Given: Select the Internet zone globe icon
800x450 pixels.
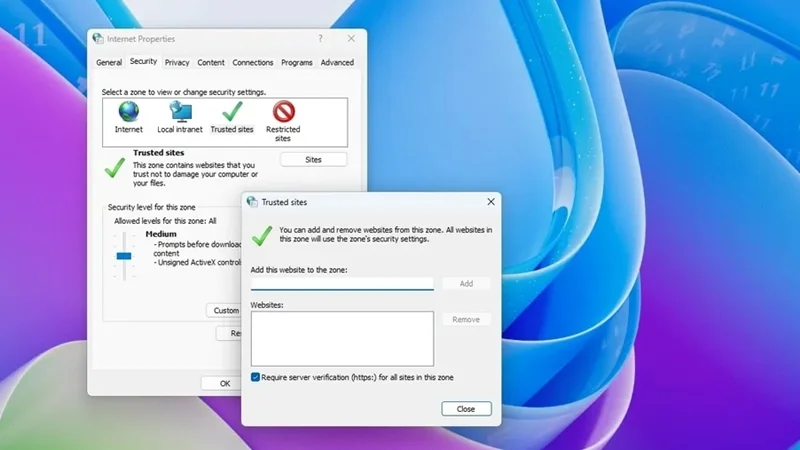Looking at the screenshot, I should [x=129, y=111].
